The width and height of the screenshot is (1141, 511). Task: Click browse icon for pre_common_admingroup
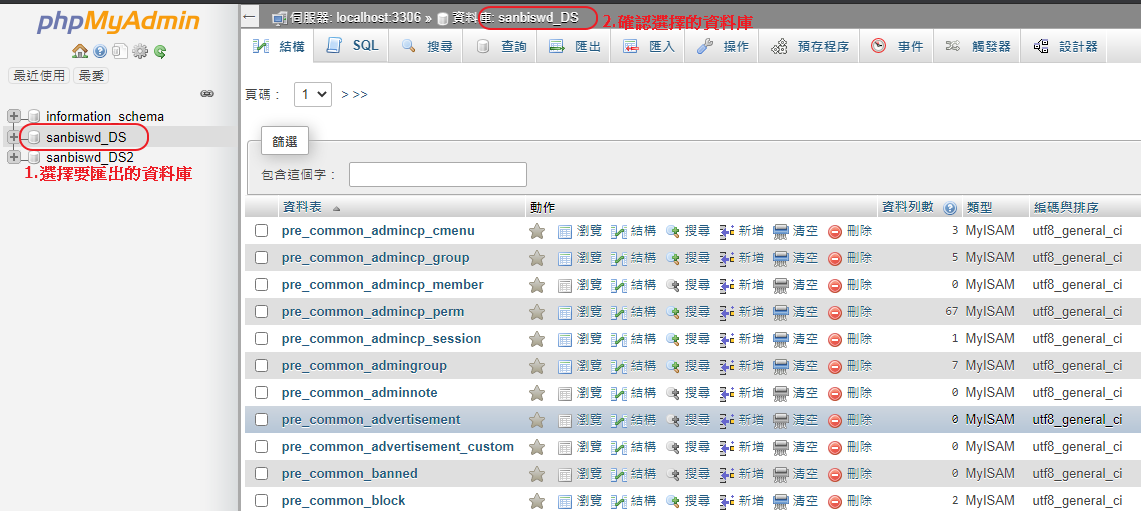(x=565, y=366)
